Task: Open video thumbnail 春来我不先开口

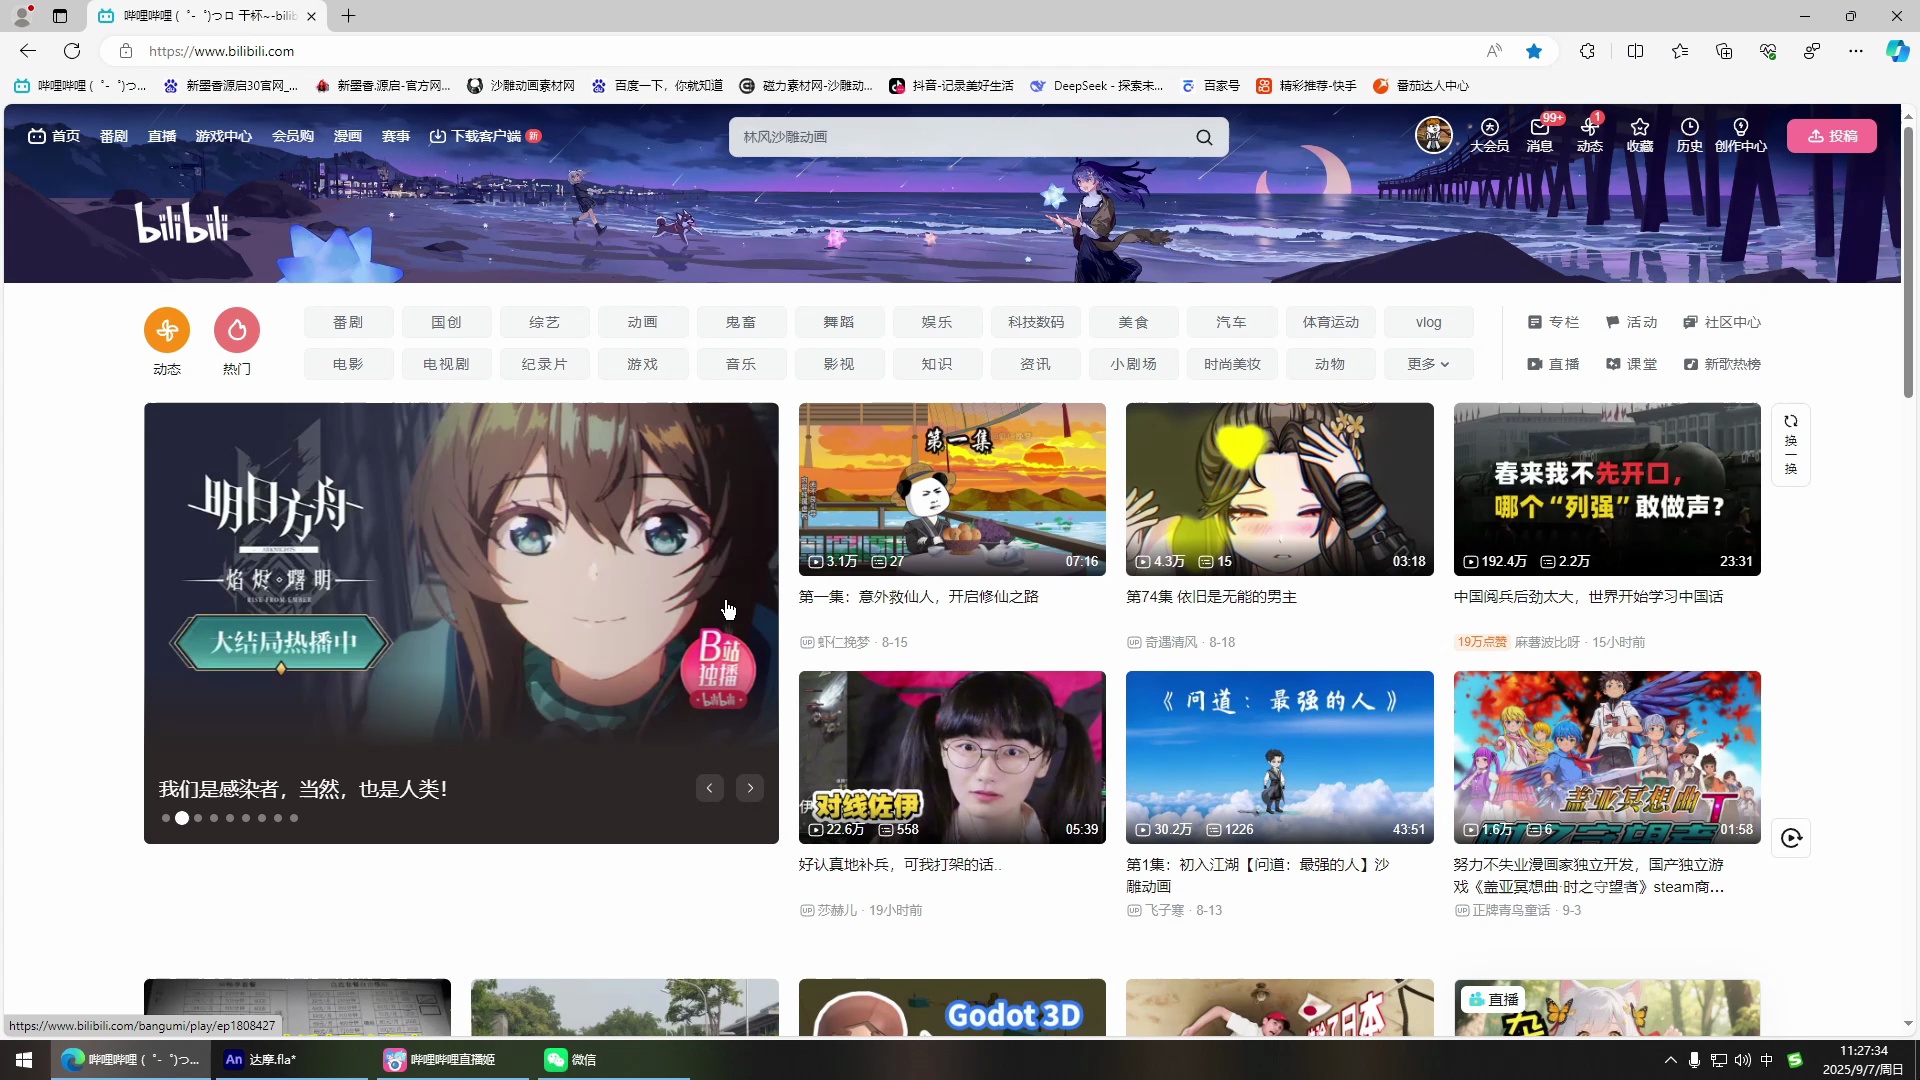Action: click(1607, 489)
